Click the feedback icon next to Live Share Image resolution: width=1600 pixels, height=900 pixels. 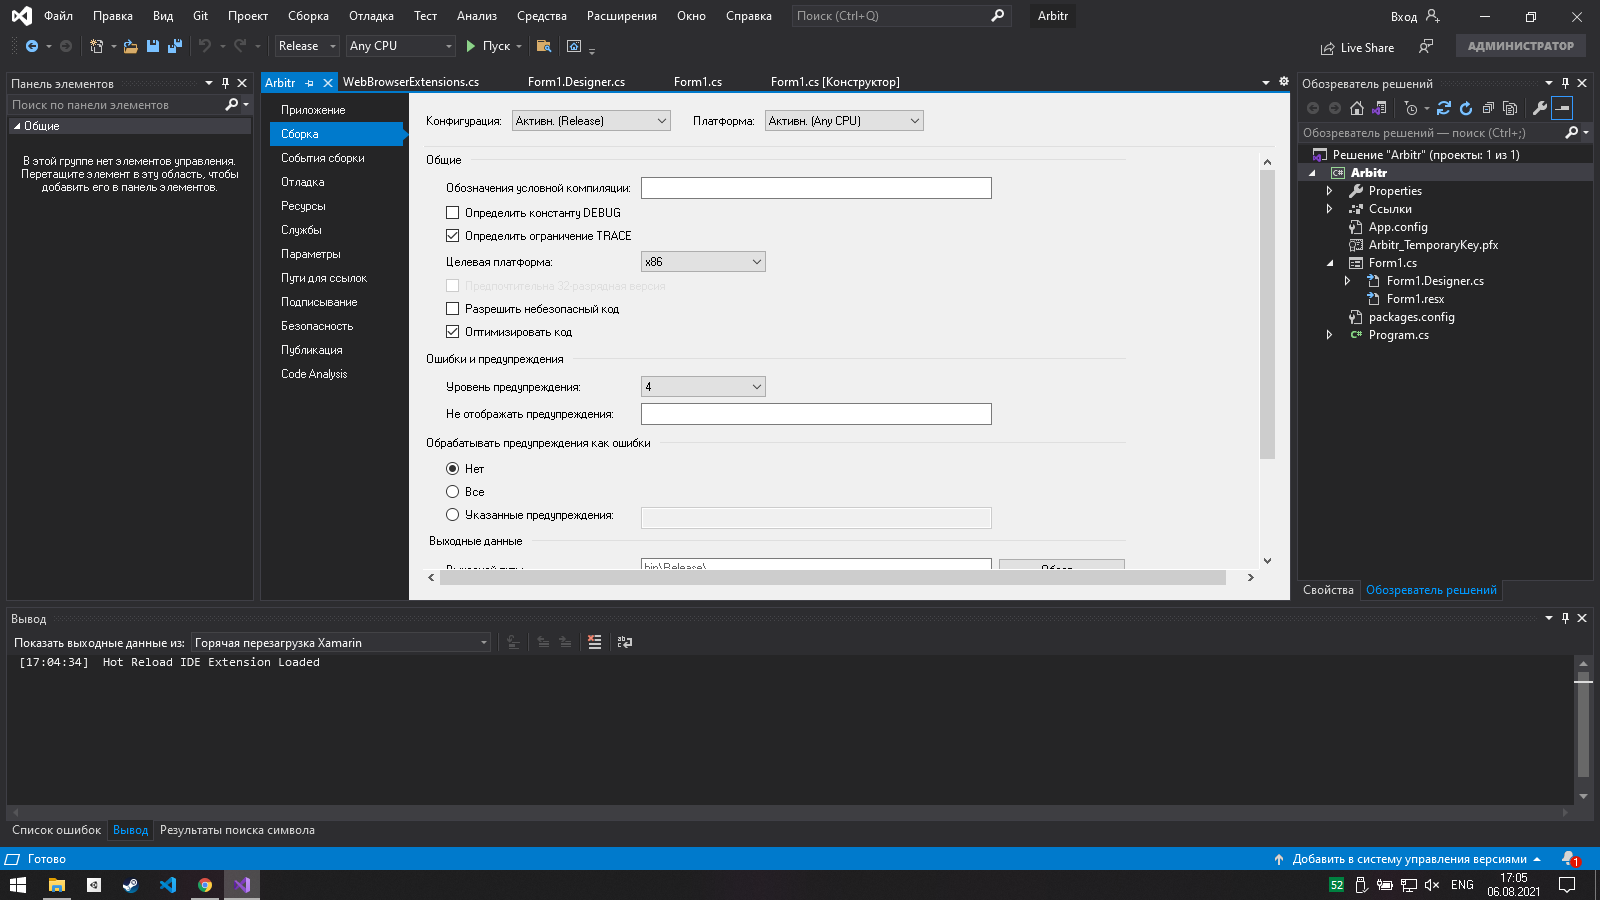(x=1426, y=47)
